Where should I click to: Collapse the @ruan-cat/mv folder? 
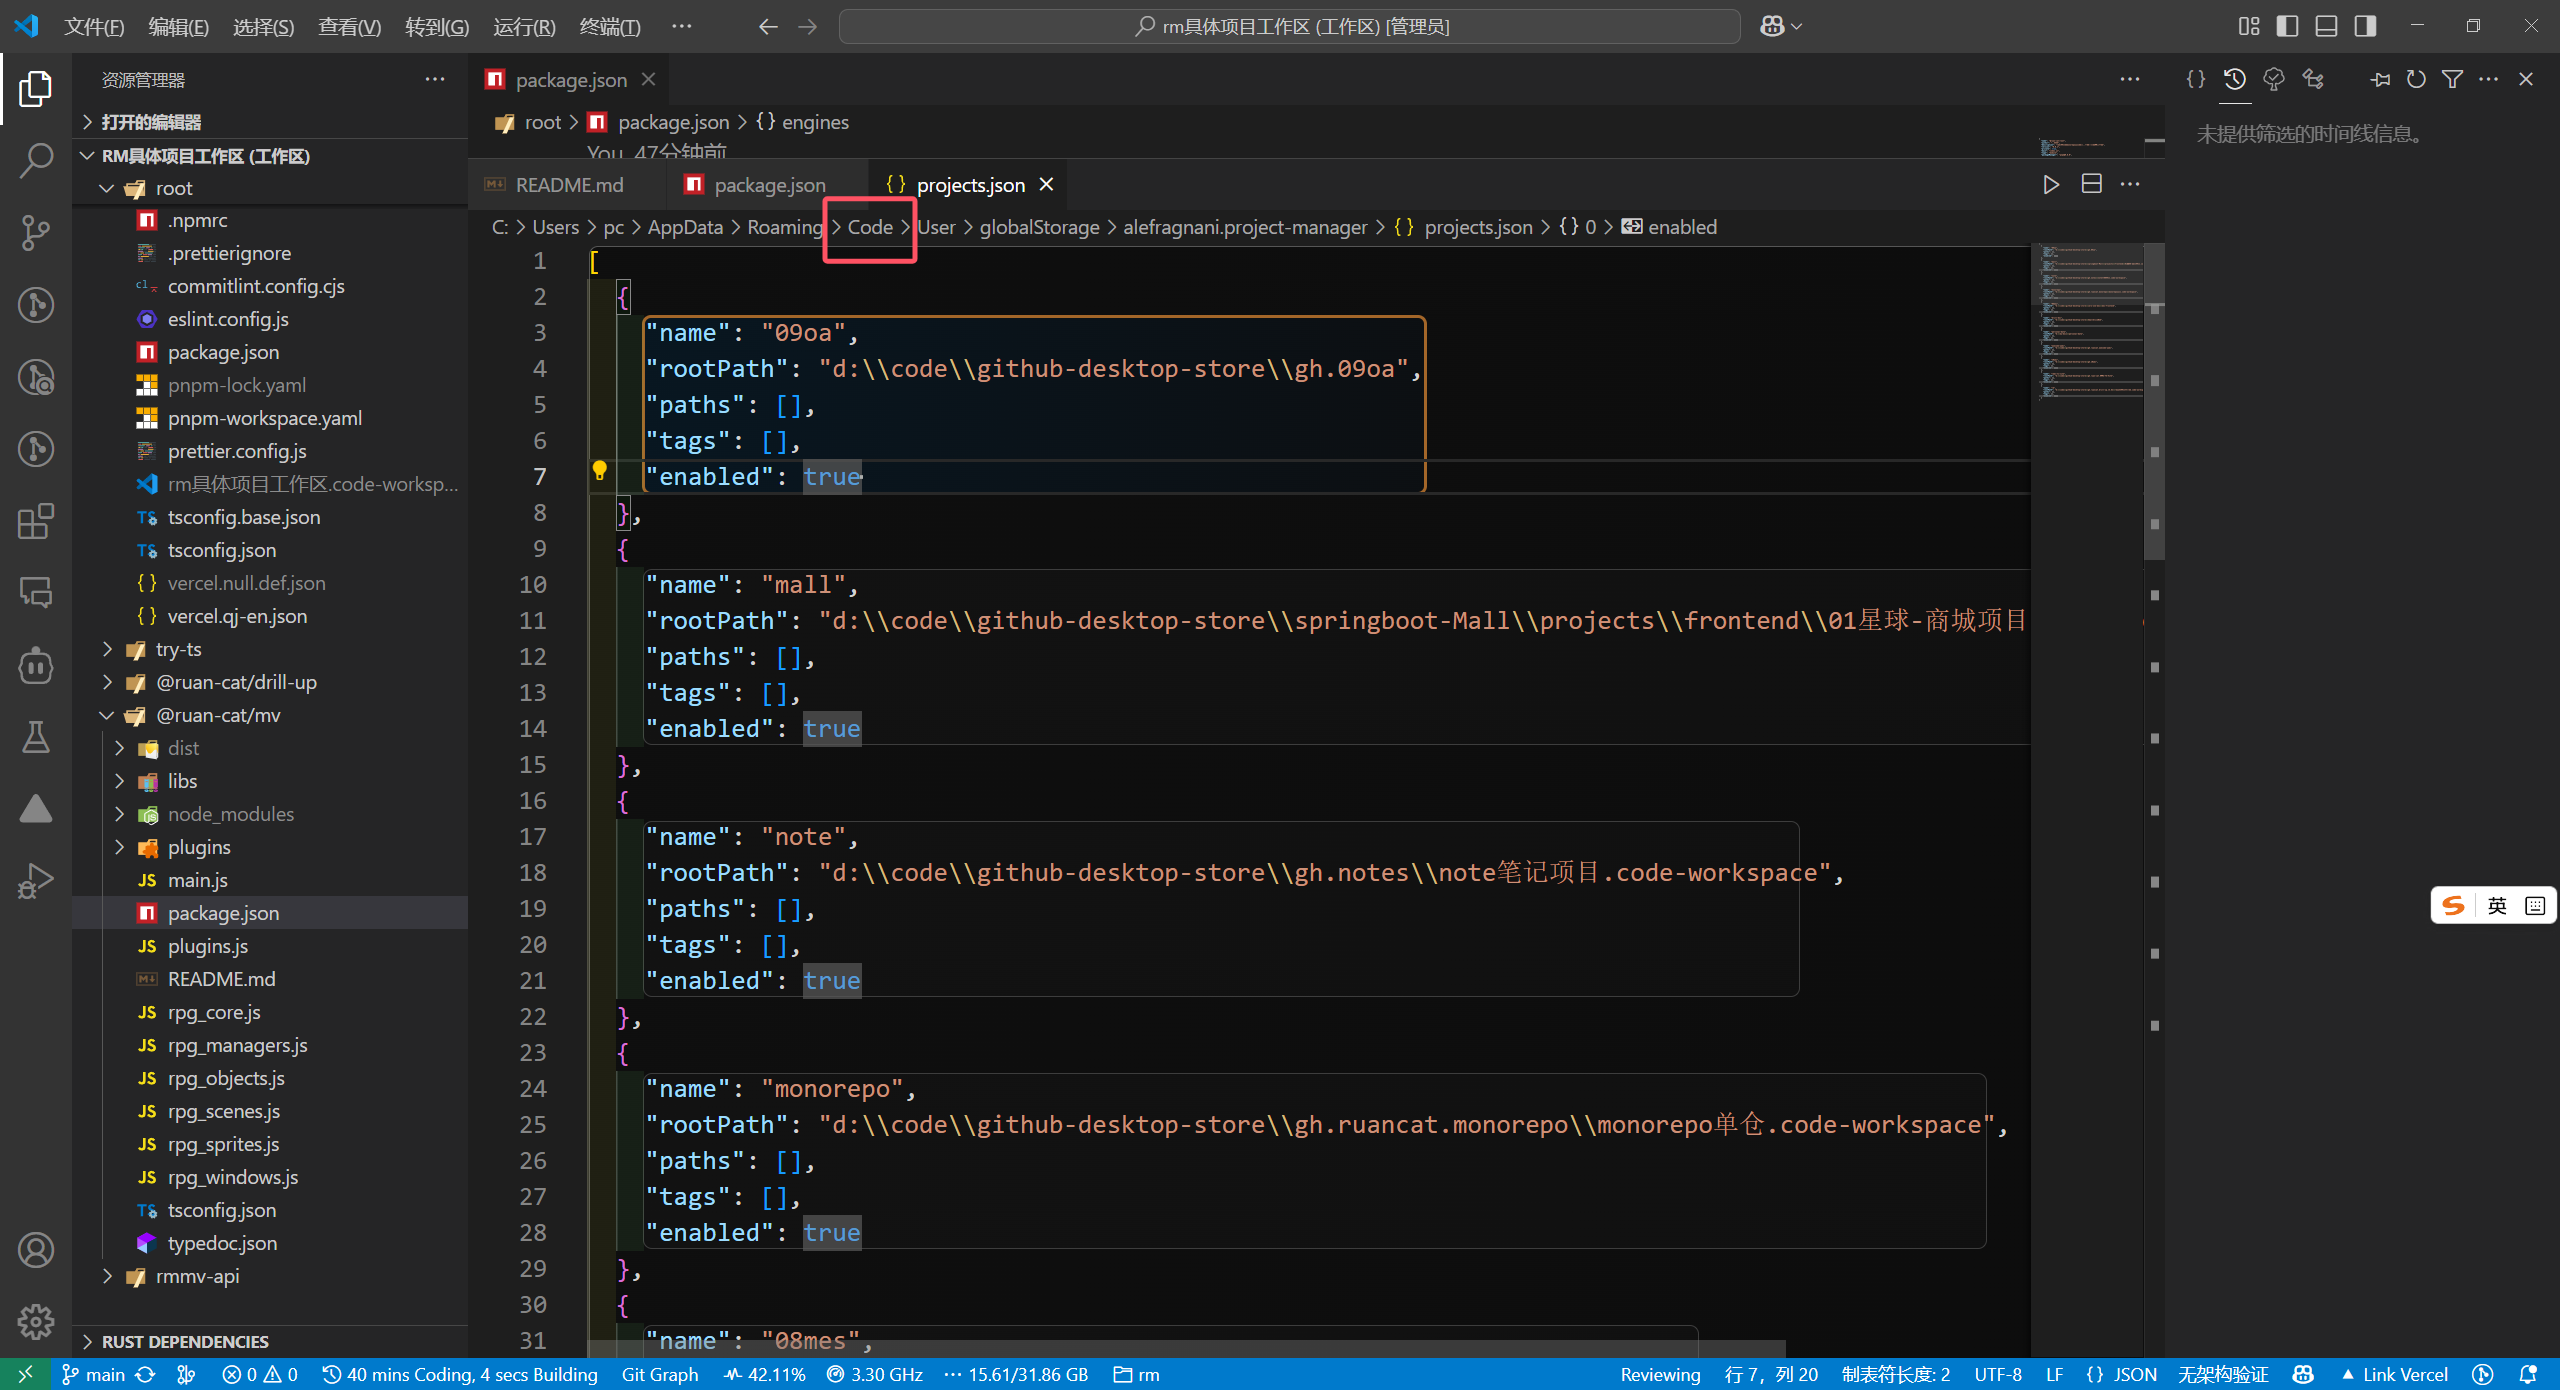pos(270,715)
